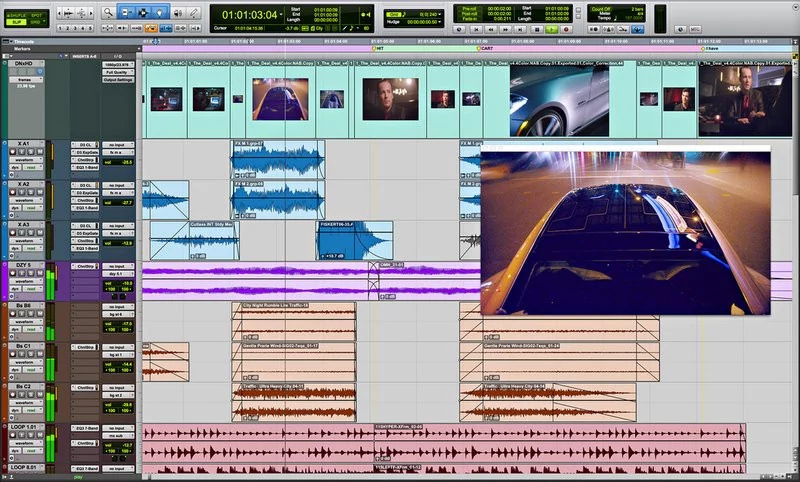Viewport: 800px width, 482px height.
Task: Click the Full Quality video button
Action: [x=118, y=72]
